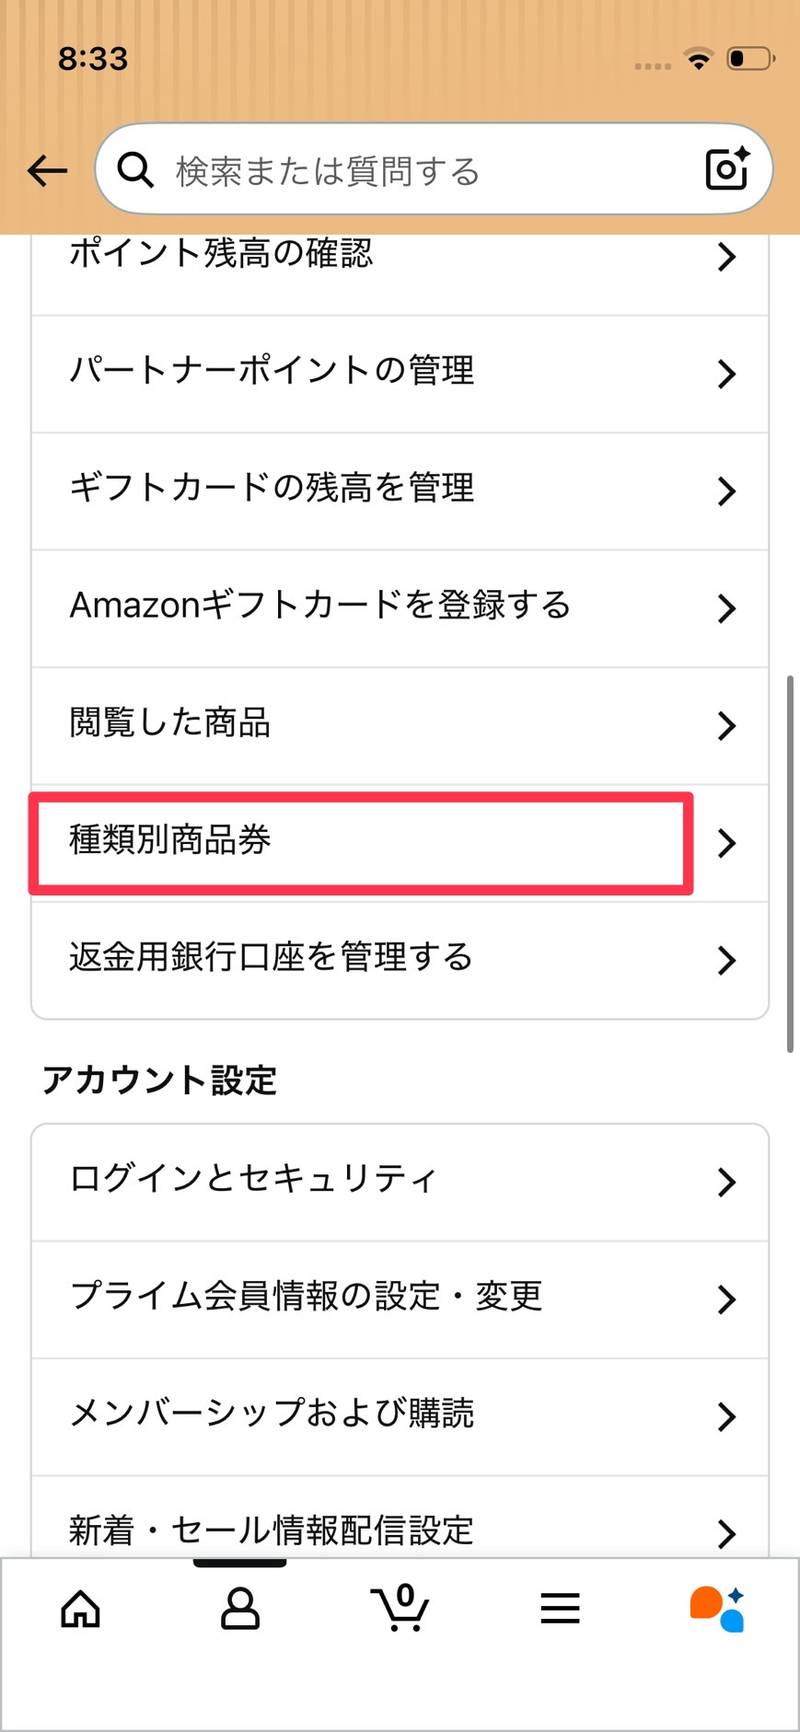
Task: Tap the back arrow icon
Action: coord(46,171)
